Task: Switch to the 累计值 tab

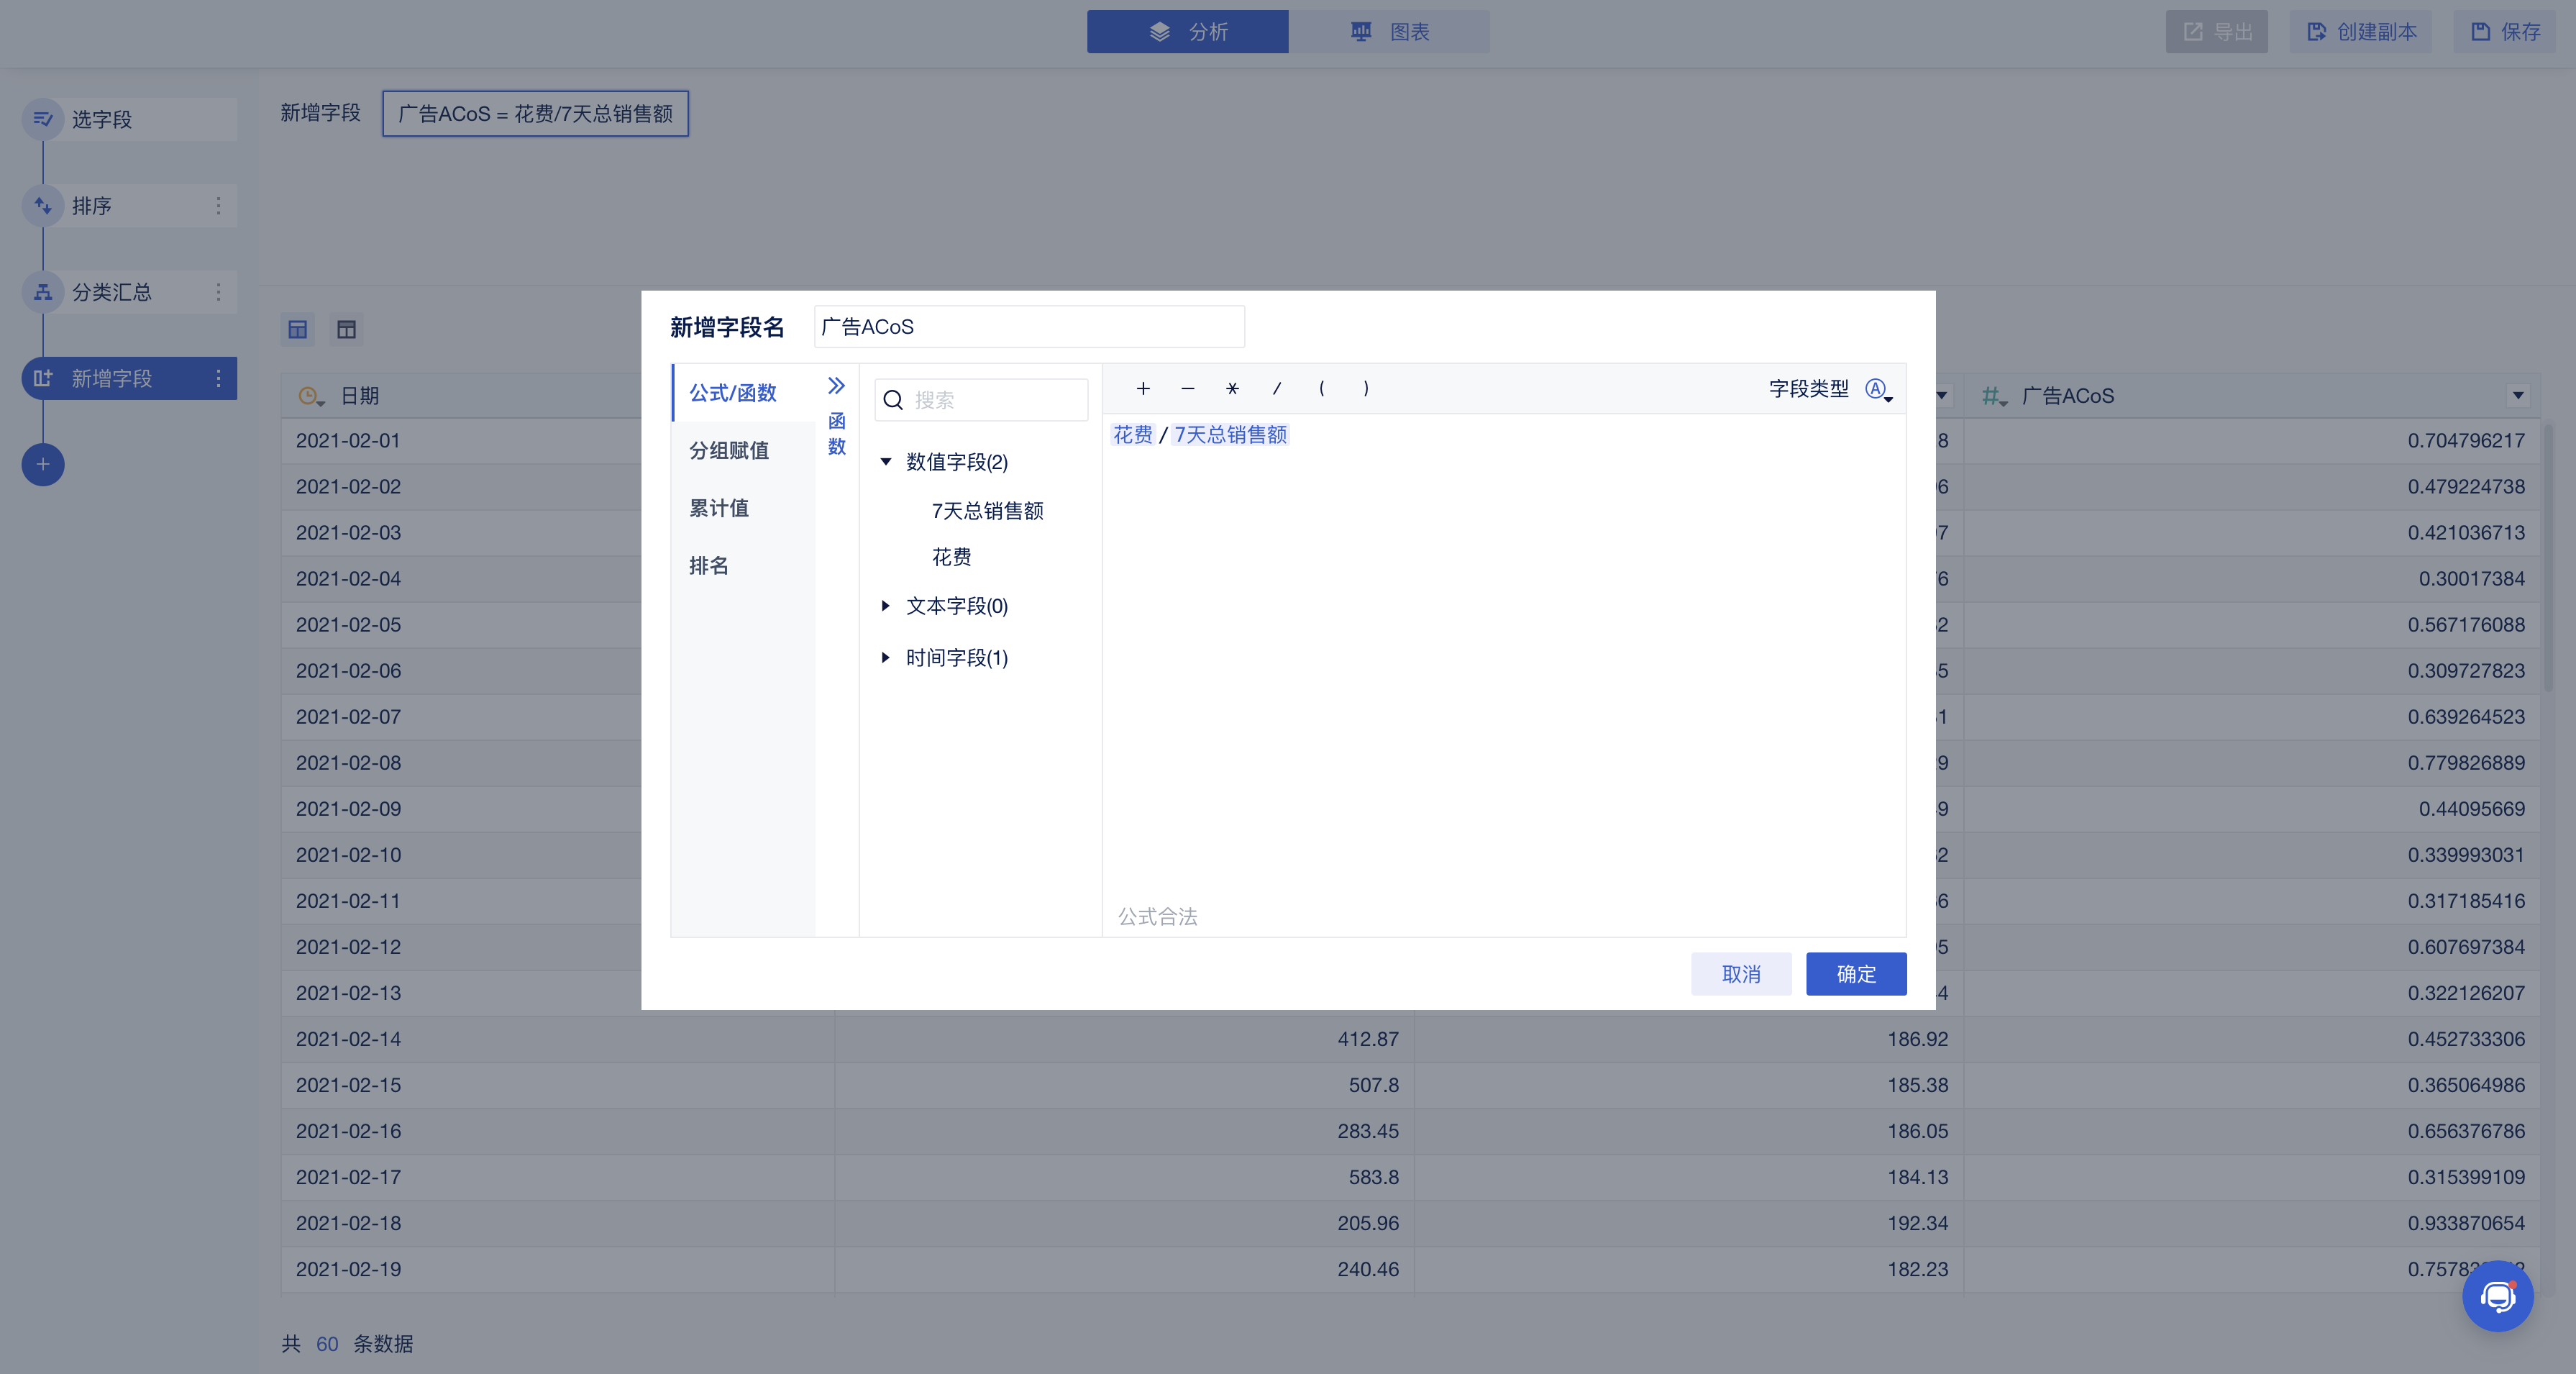Action: (x=719, y=508)
